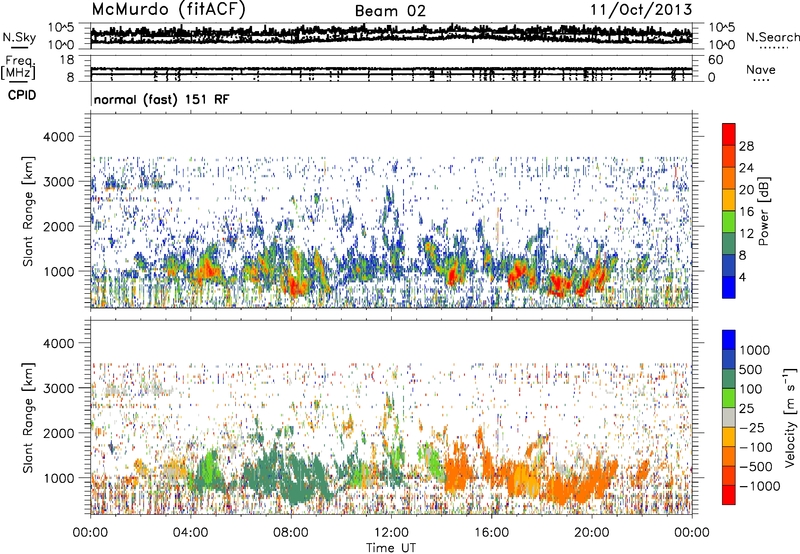Click the orange −500 to −100 Velocity segment
The height and width of the screenshot is (554, 800).
click(x=729, y=456)
